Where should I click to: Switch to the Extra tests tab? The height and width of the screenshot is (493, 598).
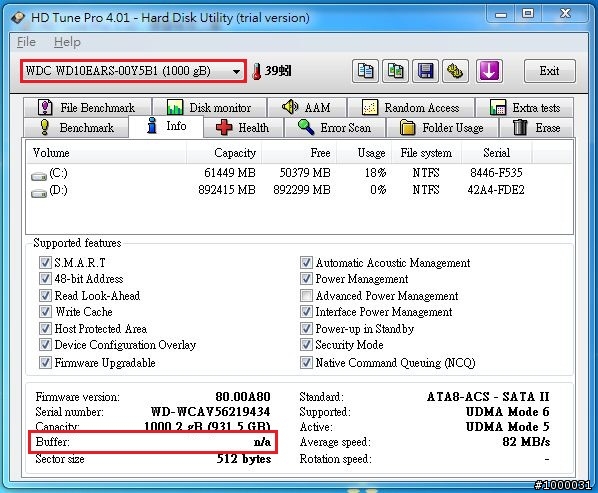point(524,108)
